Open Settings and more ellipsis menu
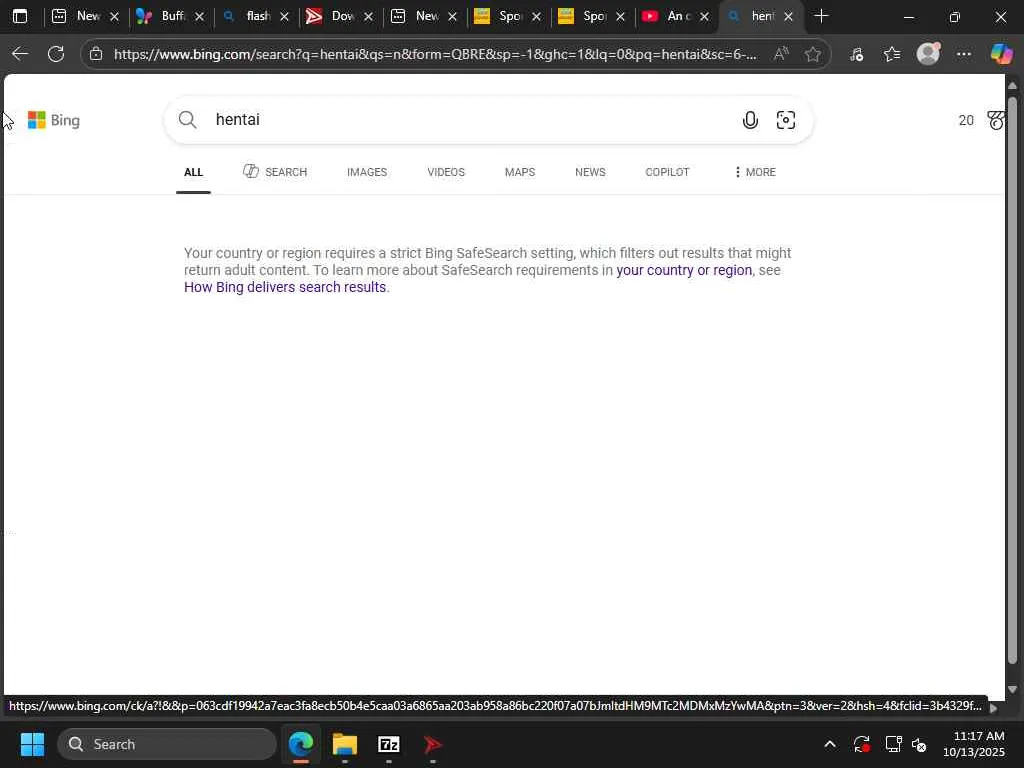Image resolution: width=1024 pixels, height=768 pixels. pos(964,54)
